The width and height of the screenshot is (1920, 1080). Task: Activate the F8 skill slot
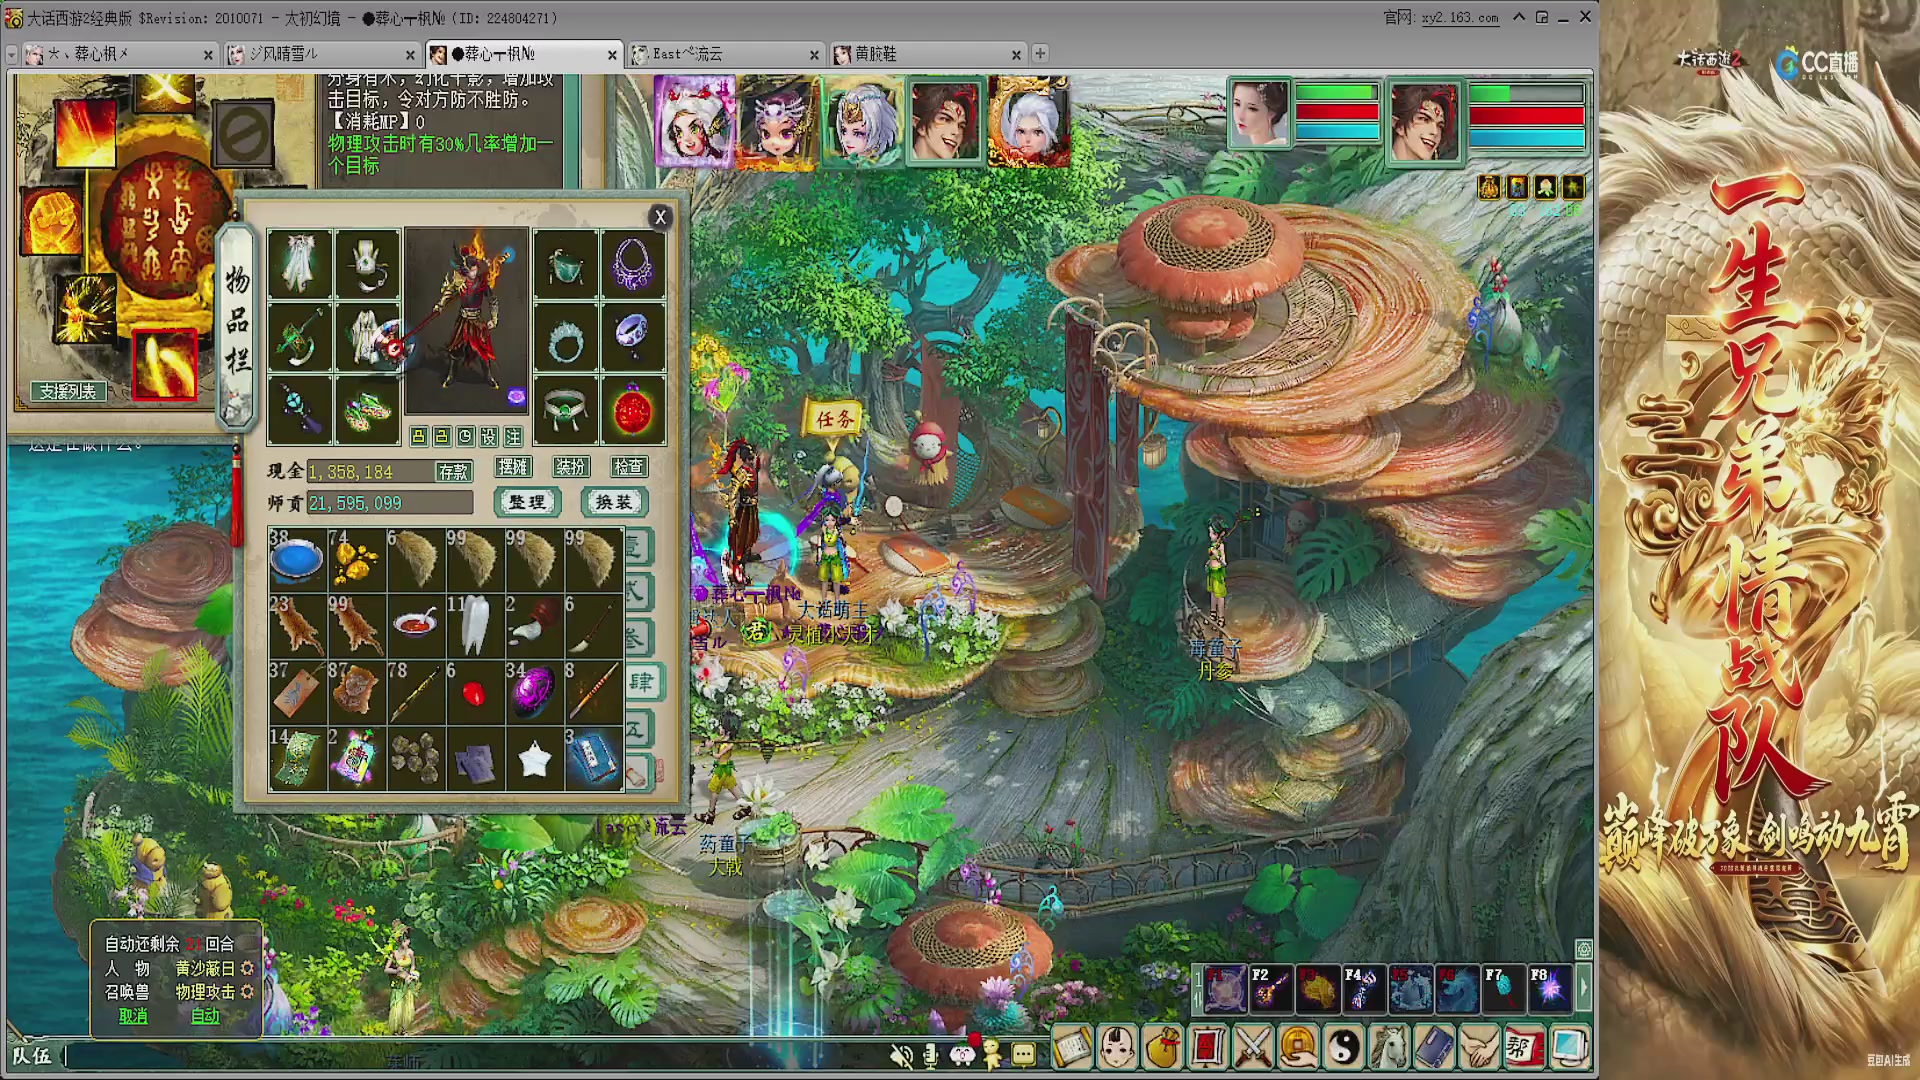point(1550,989)
